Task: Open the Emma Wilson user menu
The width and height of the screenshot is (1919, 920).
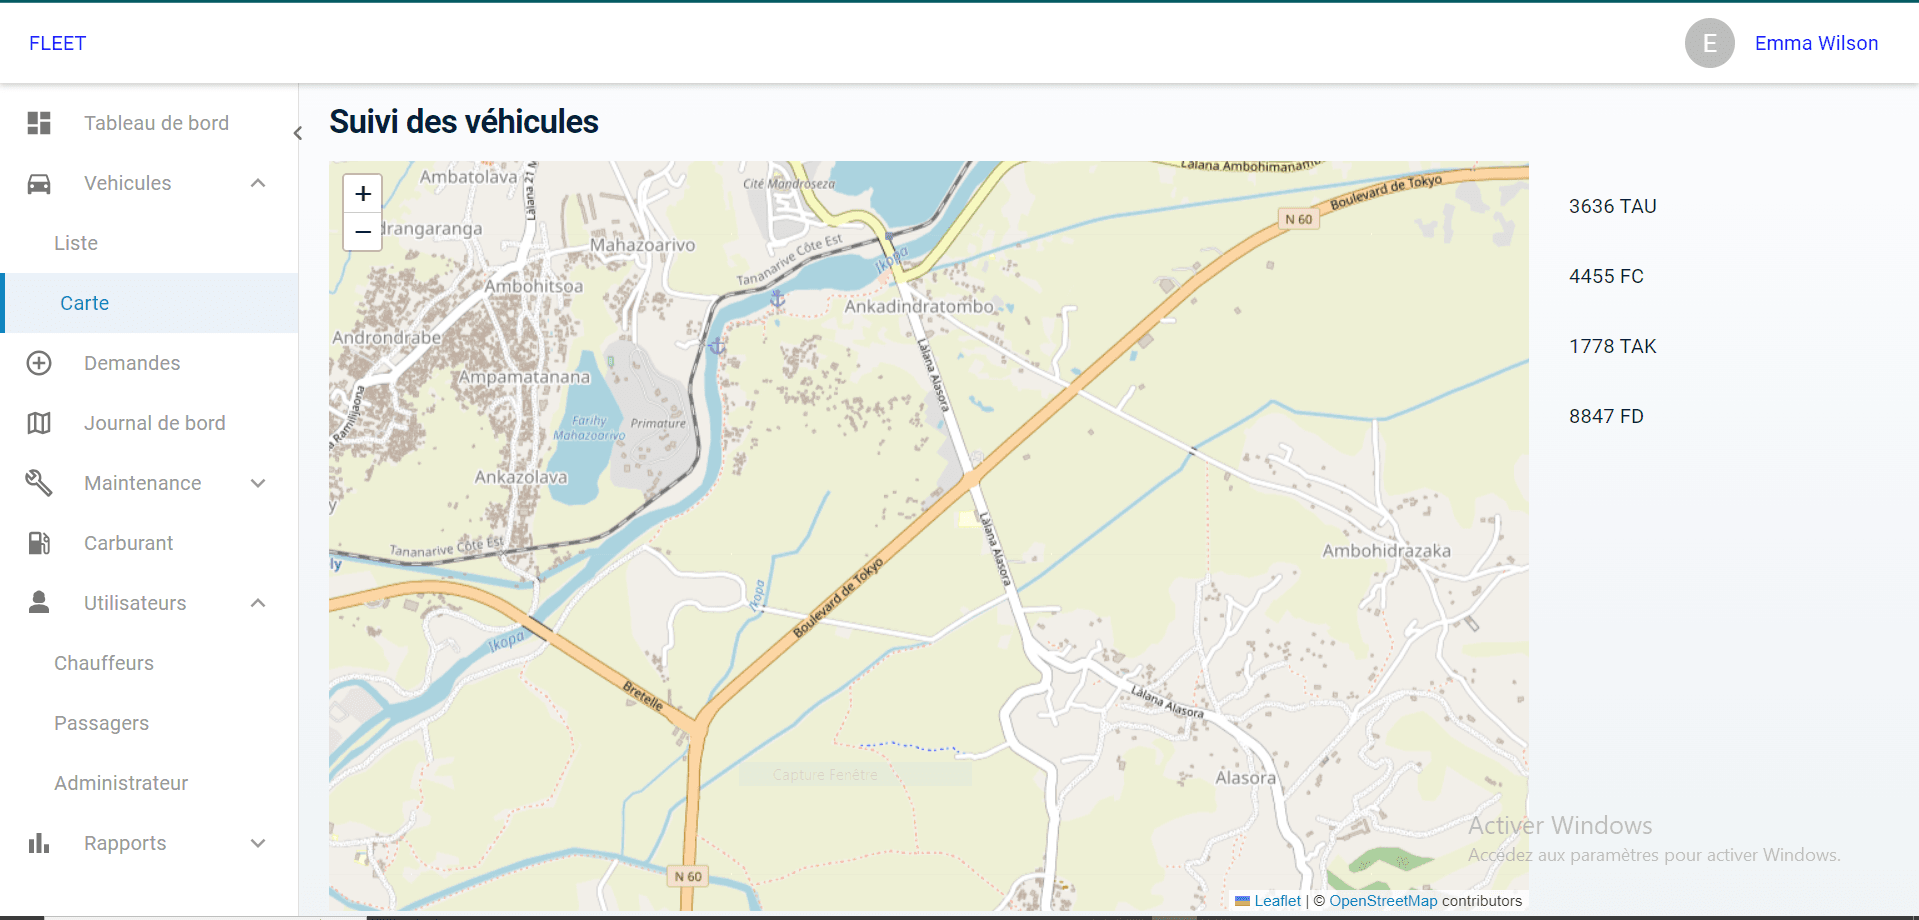Action: coord(1816,43)
